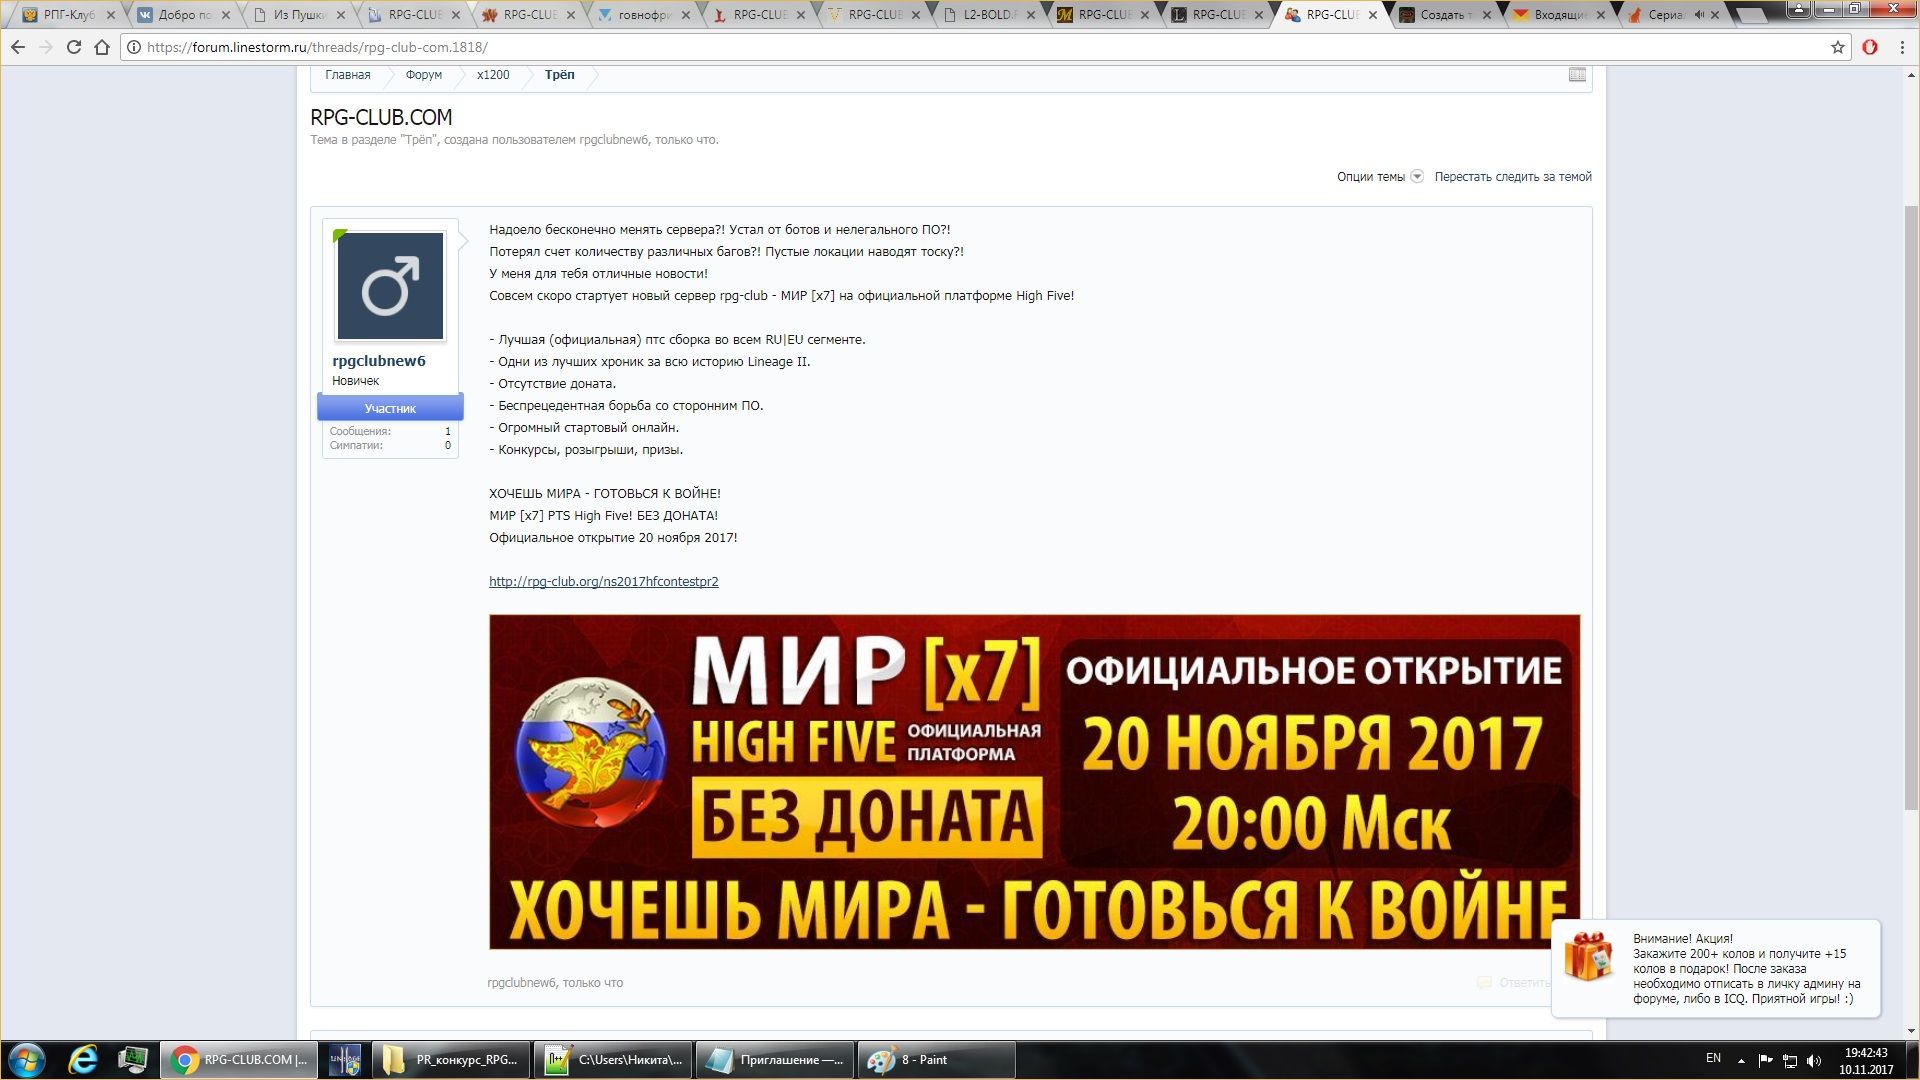The image size is (1920, 1080).
Task: Click the home page icon
Action: (101, 47)
